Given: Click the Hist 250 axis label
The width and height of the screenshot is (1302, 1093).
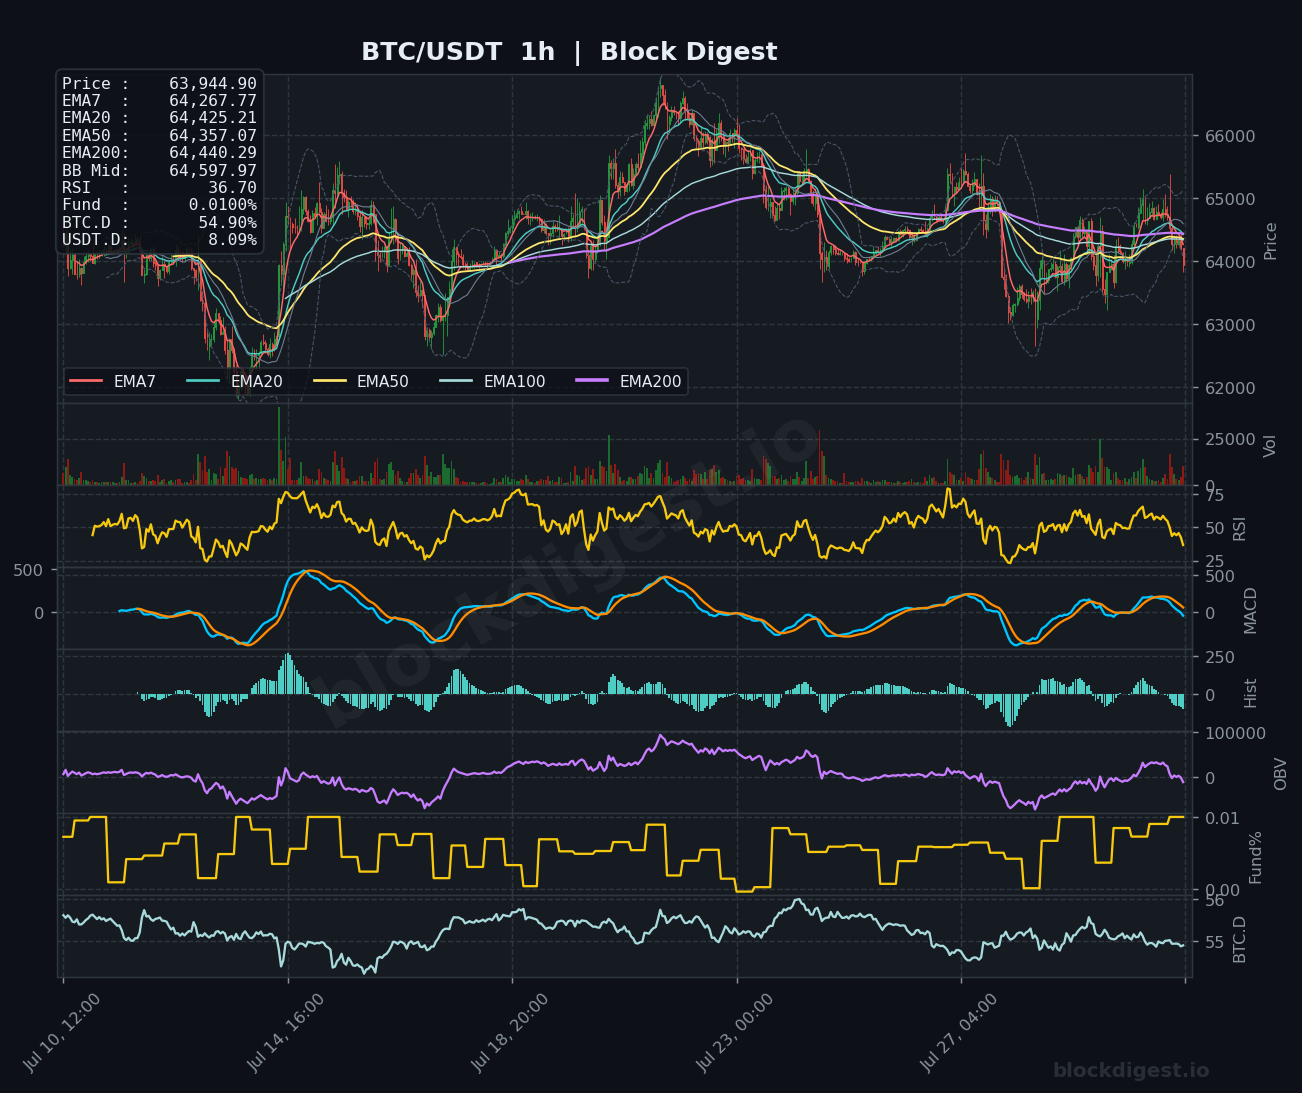Looking at the screenshot, I should coord(1220,657).
